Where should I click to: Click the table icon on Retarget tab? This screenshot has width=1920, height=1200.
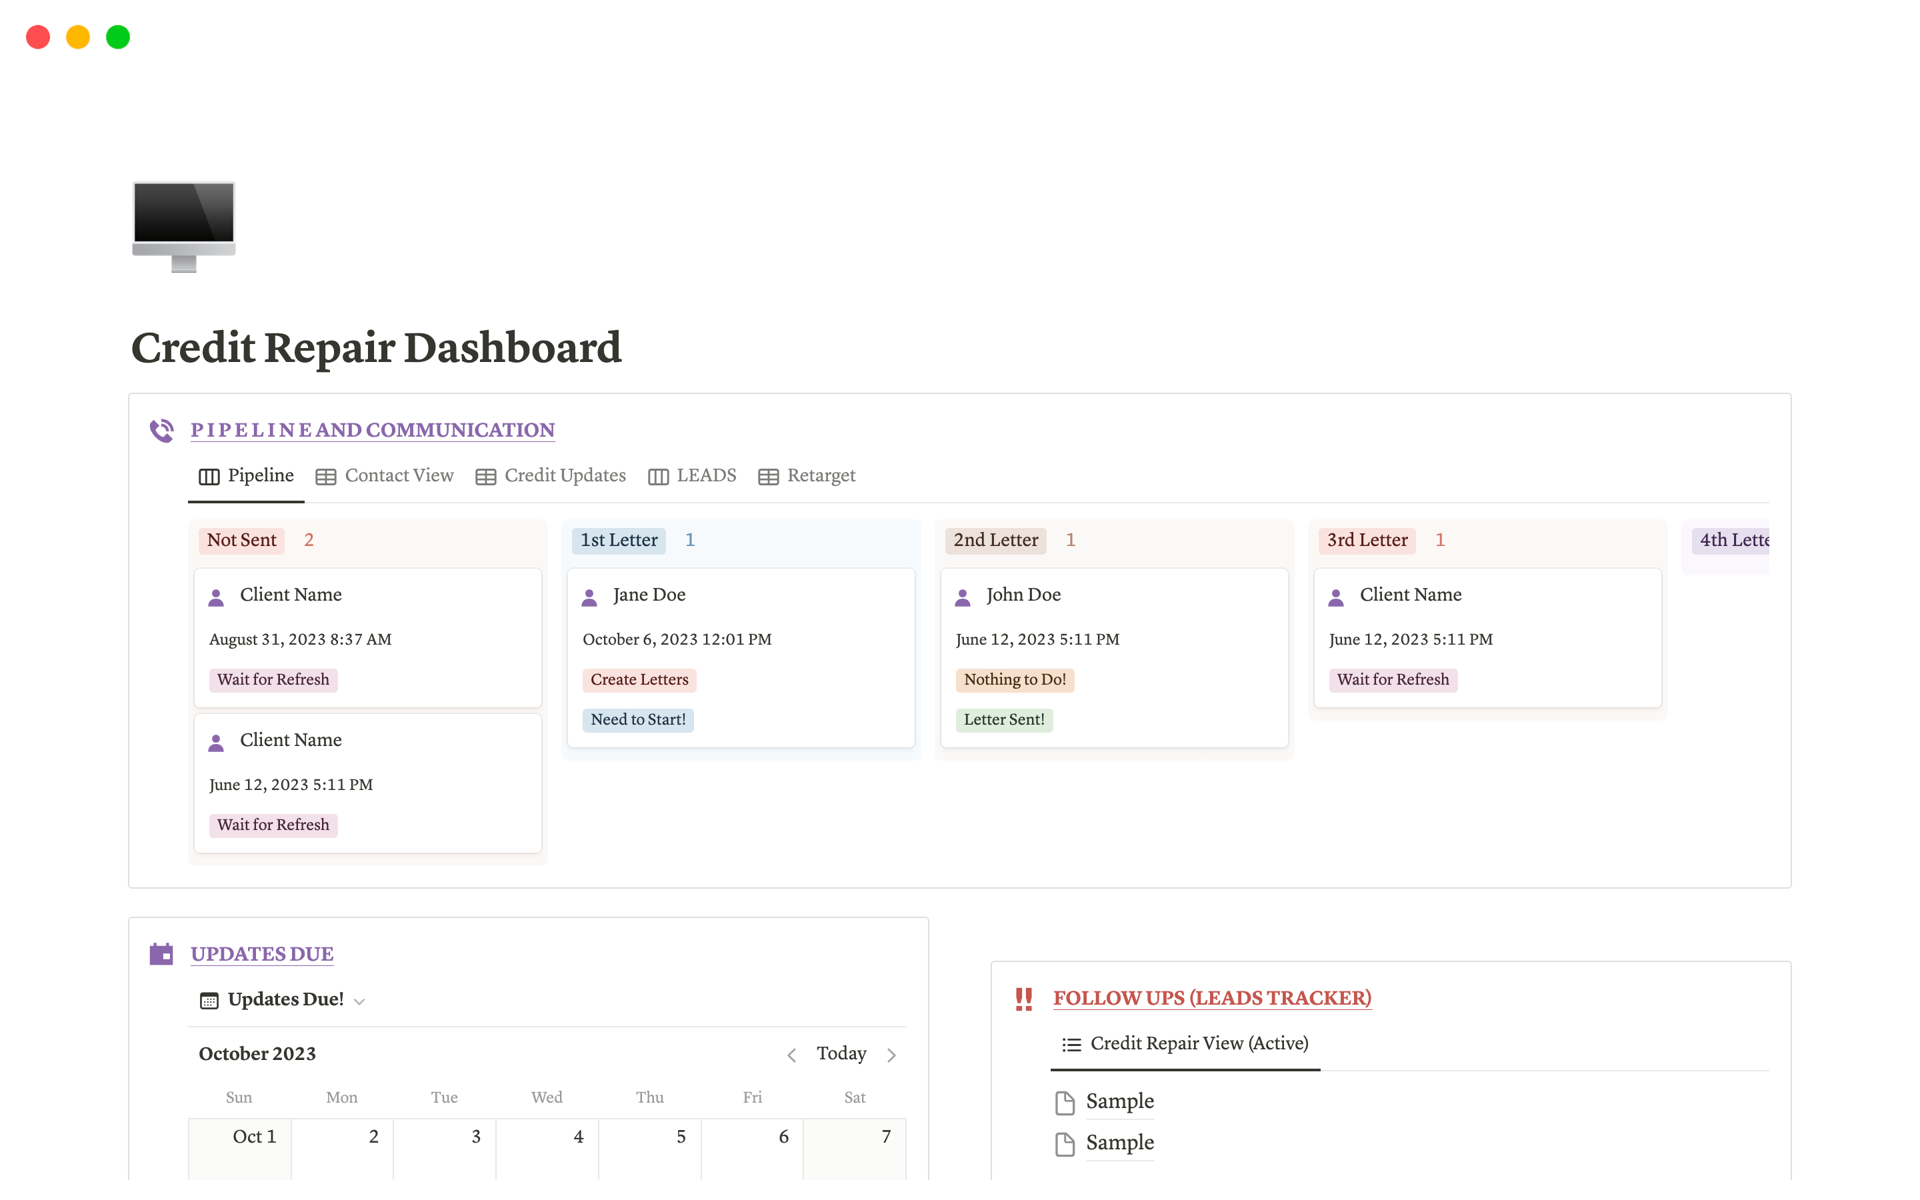tap(768, 477)
